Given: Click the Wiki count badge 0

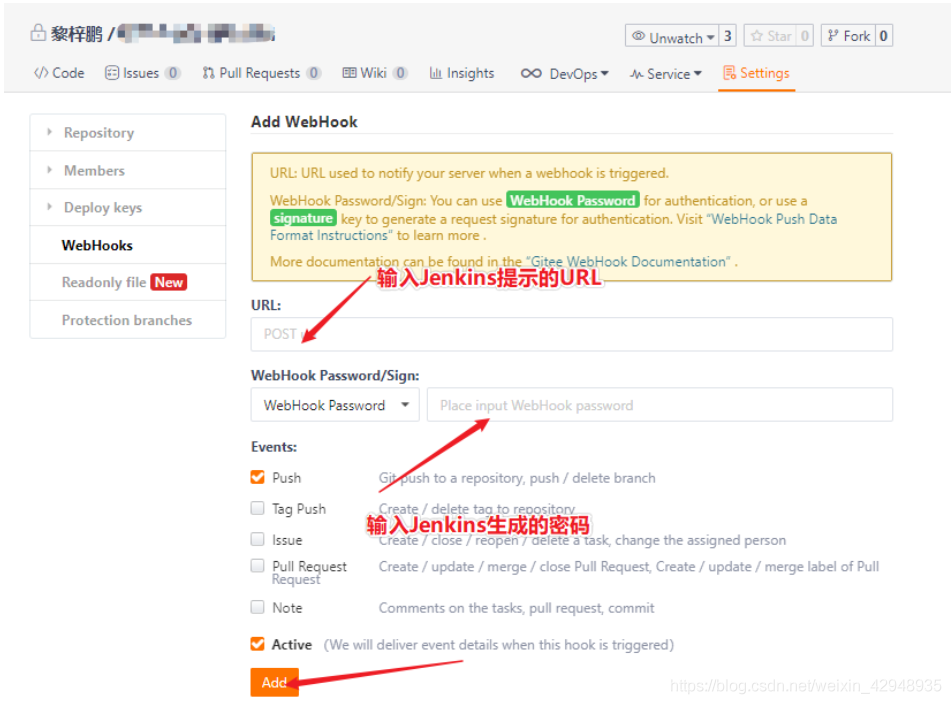Looking at the screenshot, I should (400, 73).
